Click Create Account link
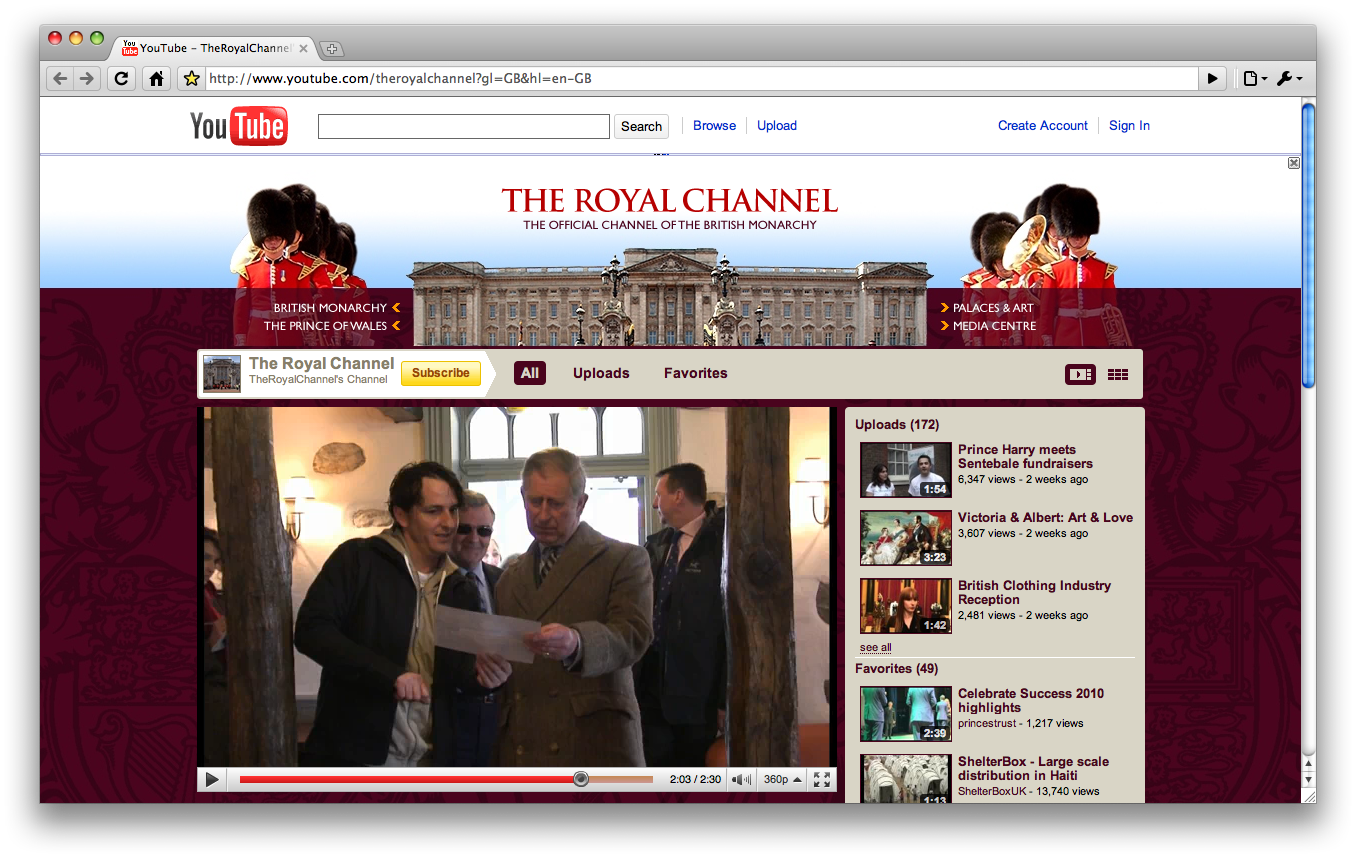Image resolution: width=1356 pixels, height=858 pixels. coord(1043,126)
